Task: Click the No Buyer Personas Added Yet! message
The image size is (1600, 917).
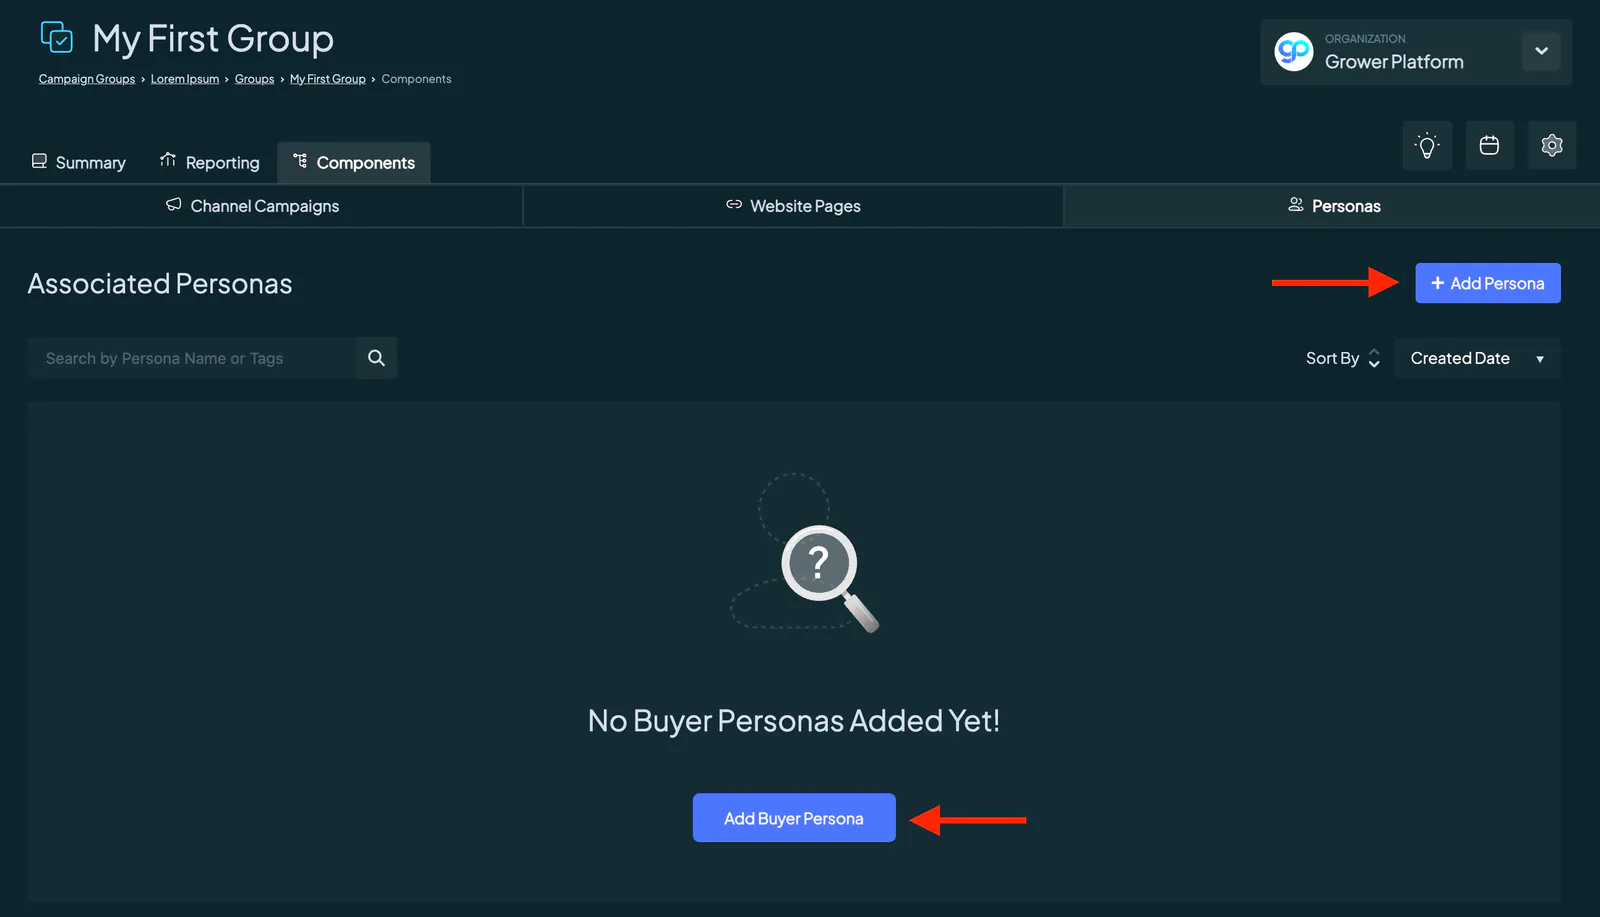Action: coord(794,721)
